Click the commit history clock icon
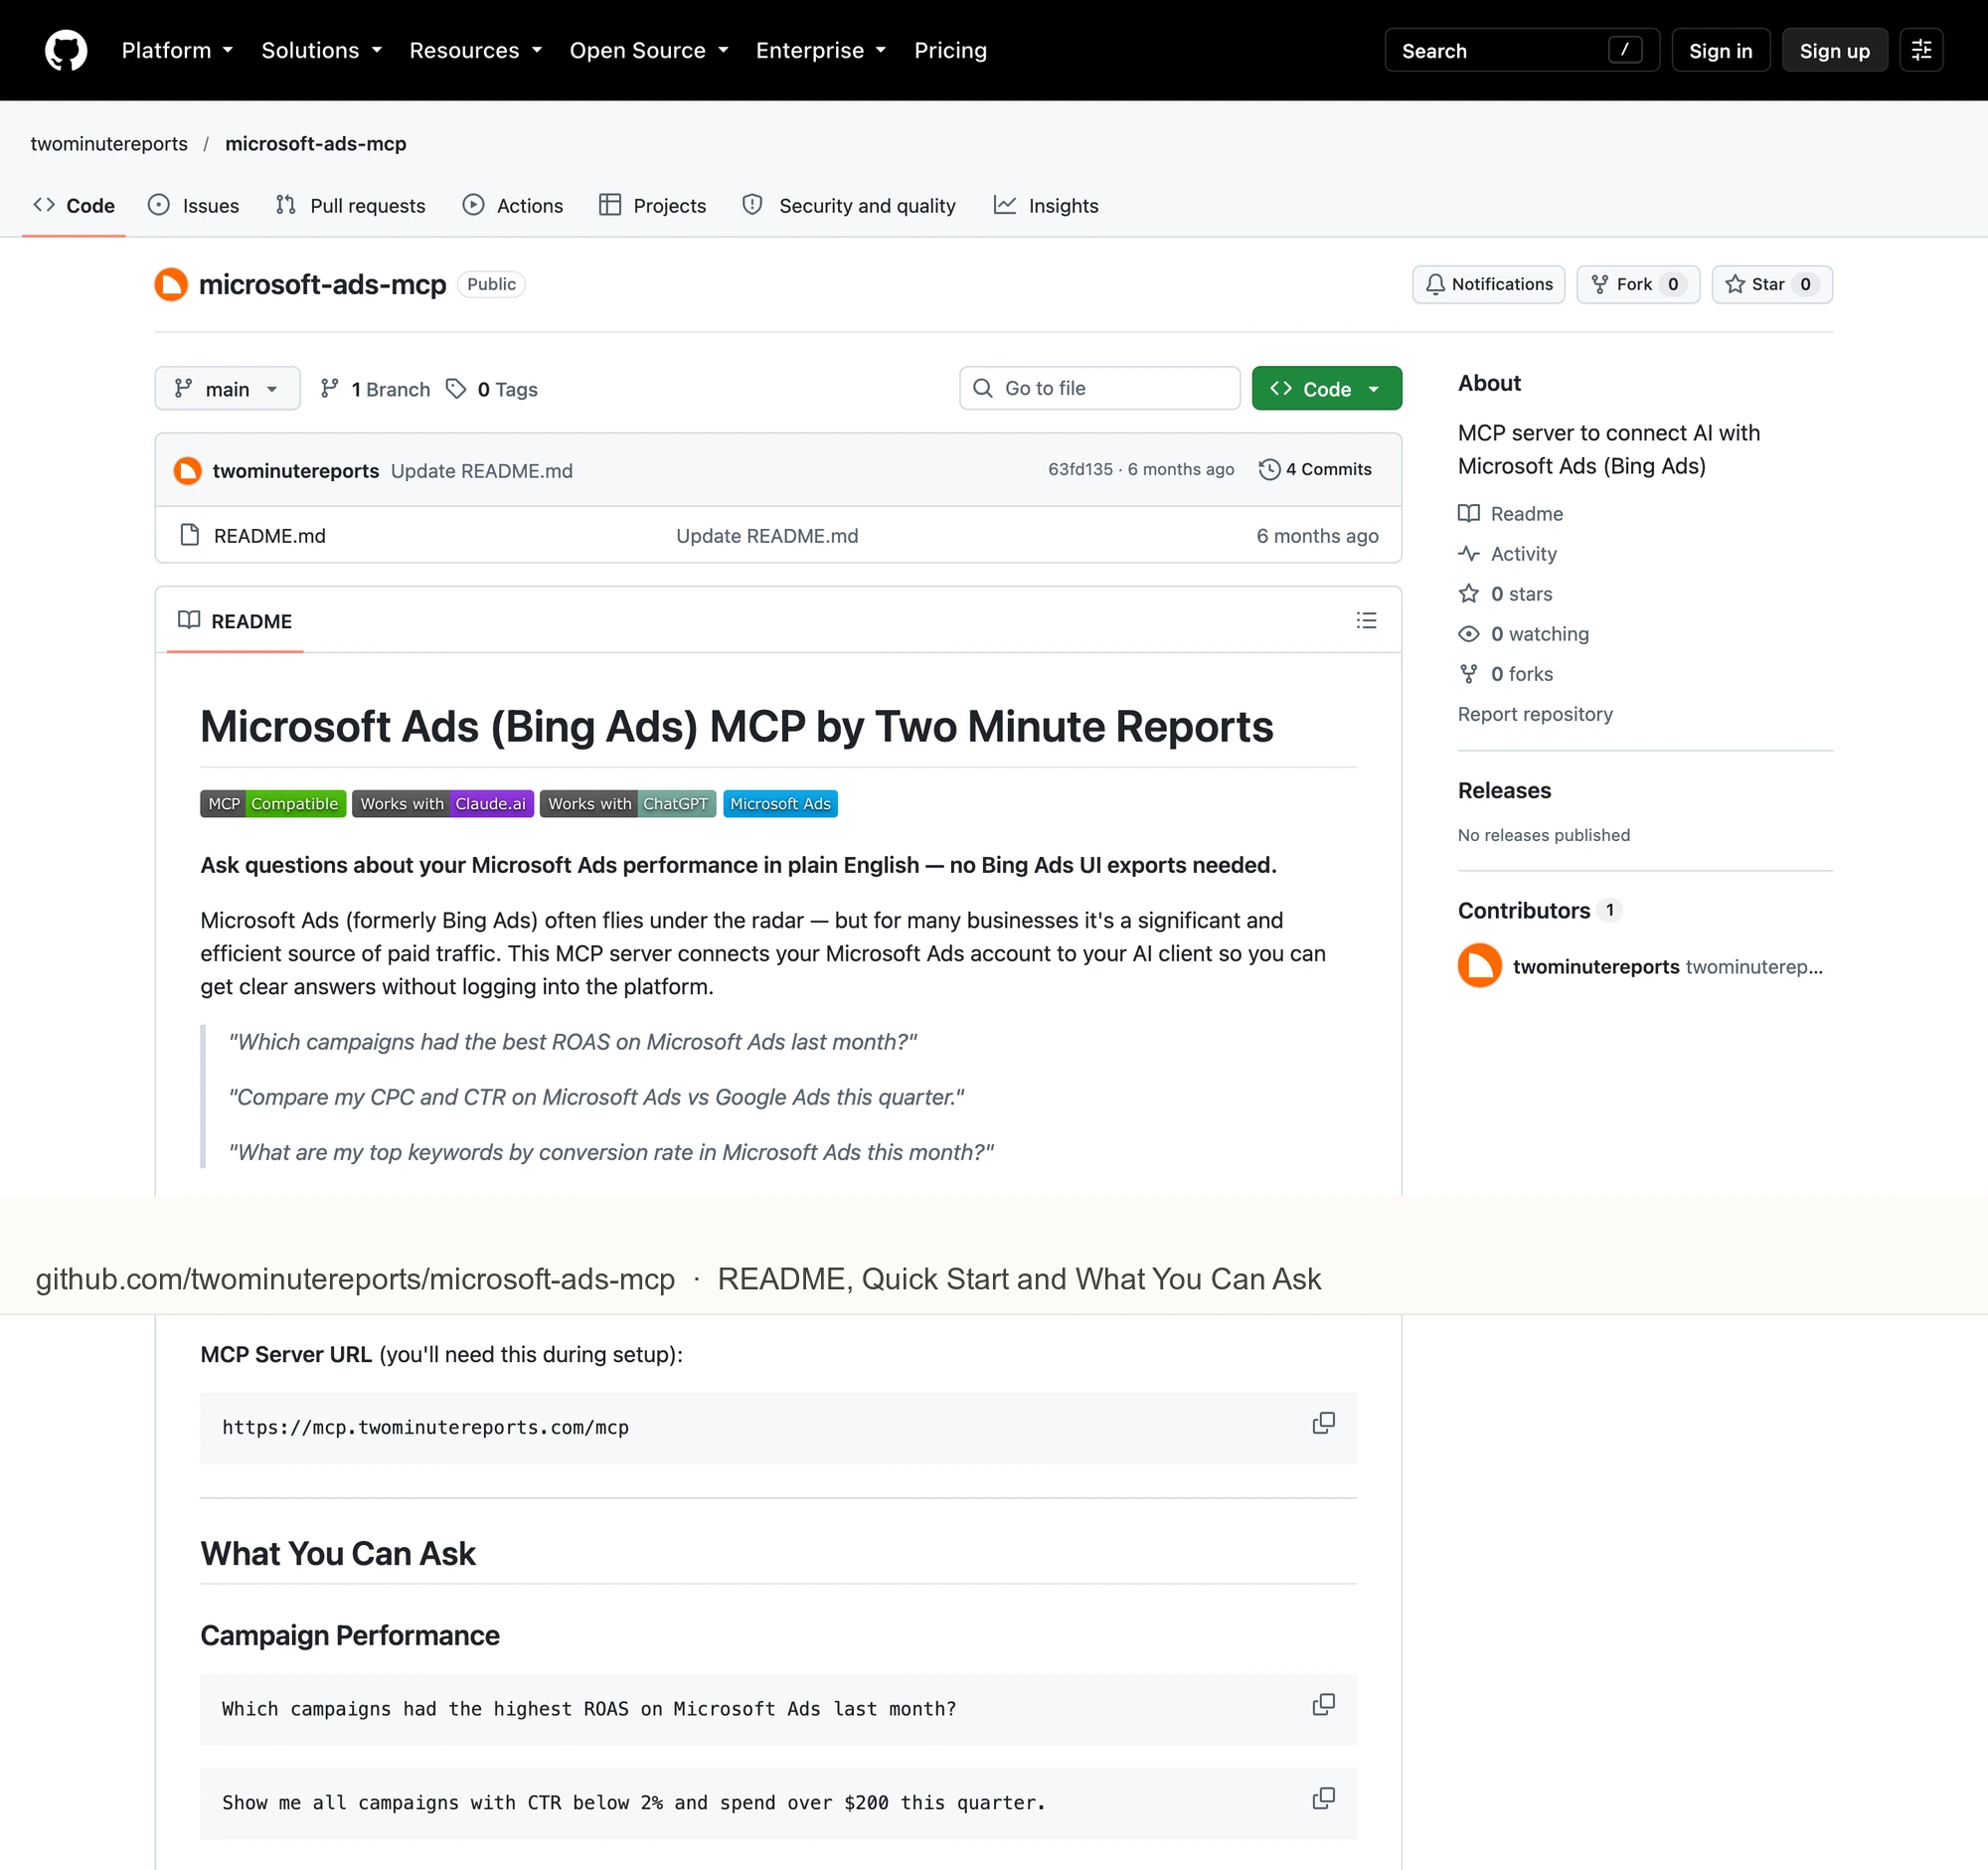 (x=1269, y=469)
